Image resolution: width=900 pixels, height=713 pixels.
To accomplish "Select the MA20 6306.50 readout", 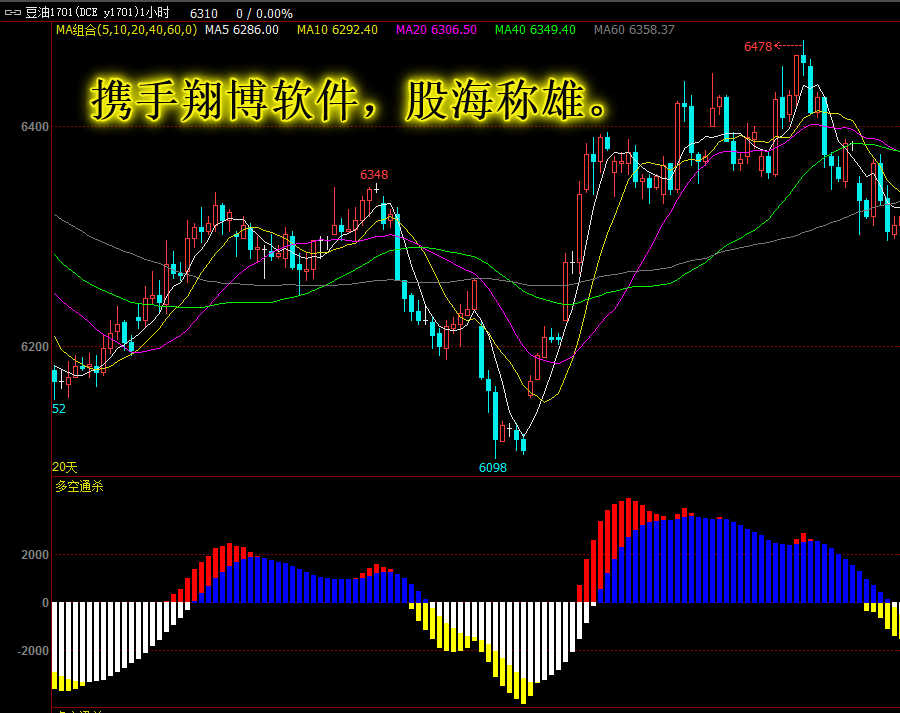I will [436, 30].
